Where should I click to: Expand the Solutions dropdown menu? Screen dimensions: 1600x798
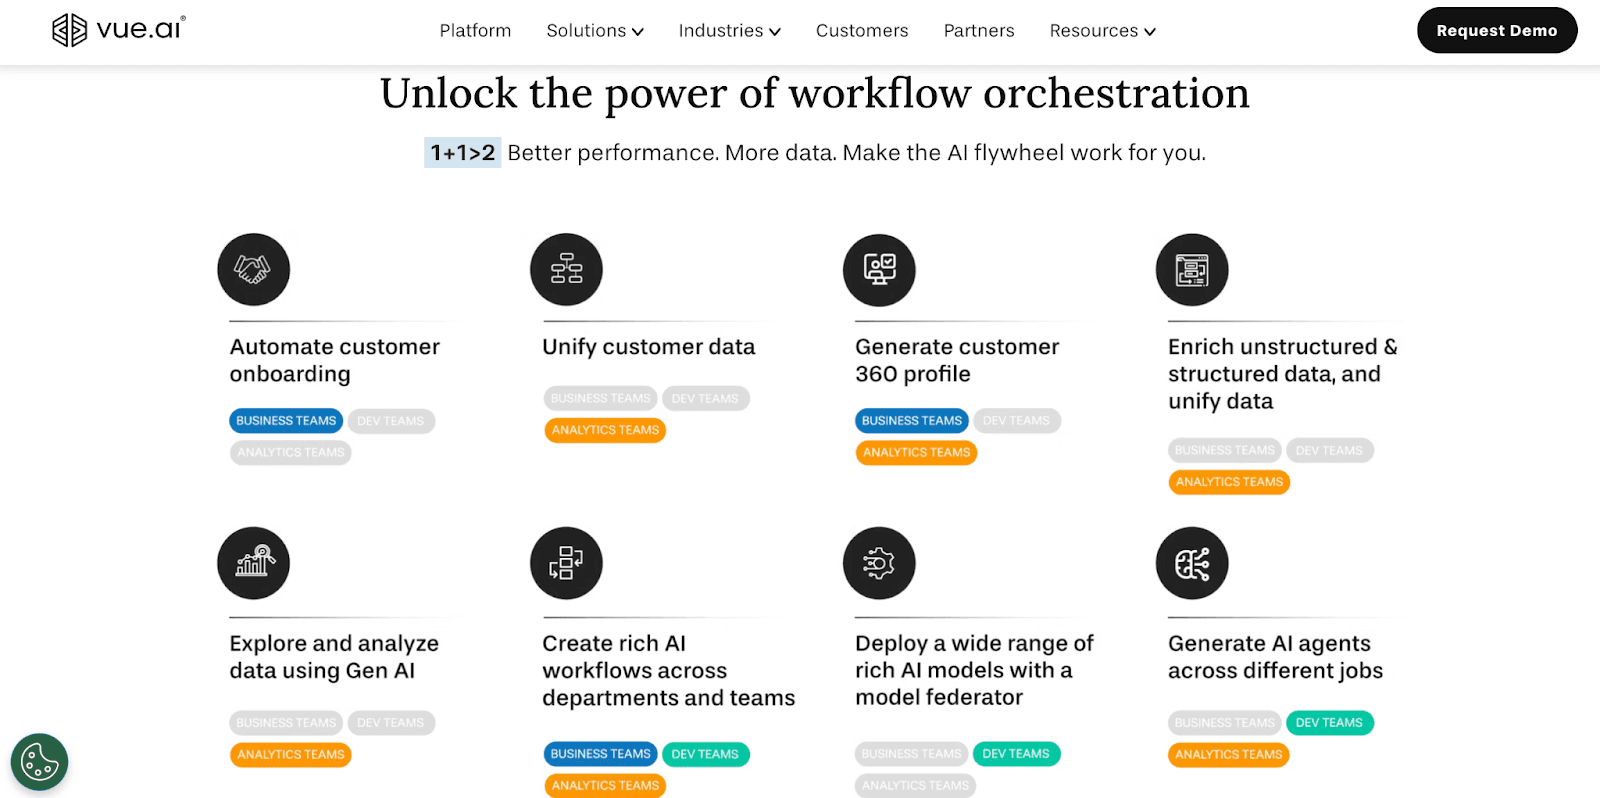click(594, 31)
